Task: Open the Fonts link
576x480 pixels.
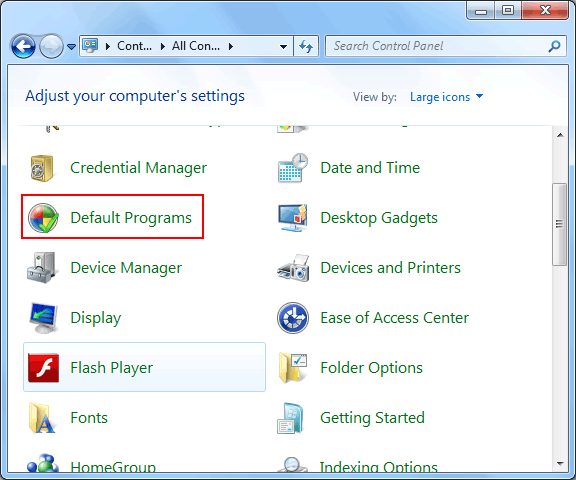Action: click(x=89, y=418)
